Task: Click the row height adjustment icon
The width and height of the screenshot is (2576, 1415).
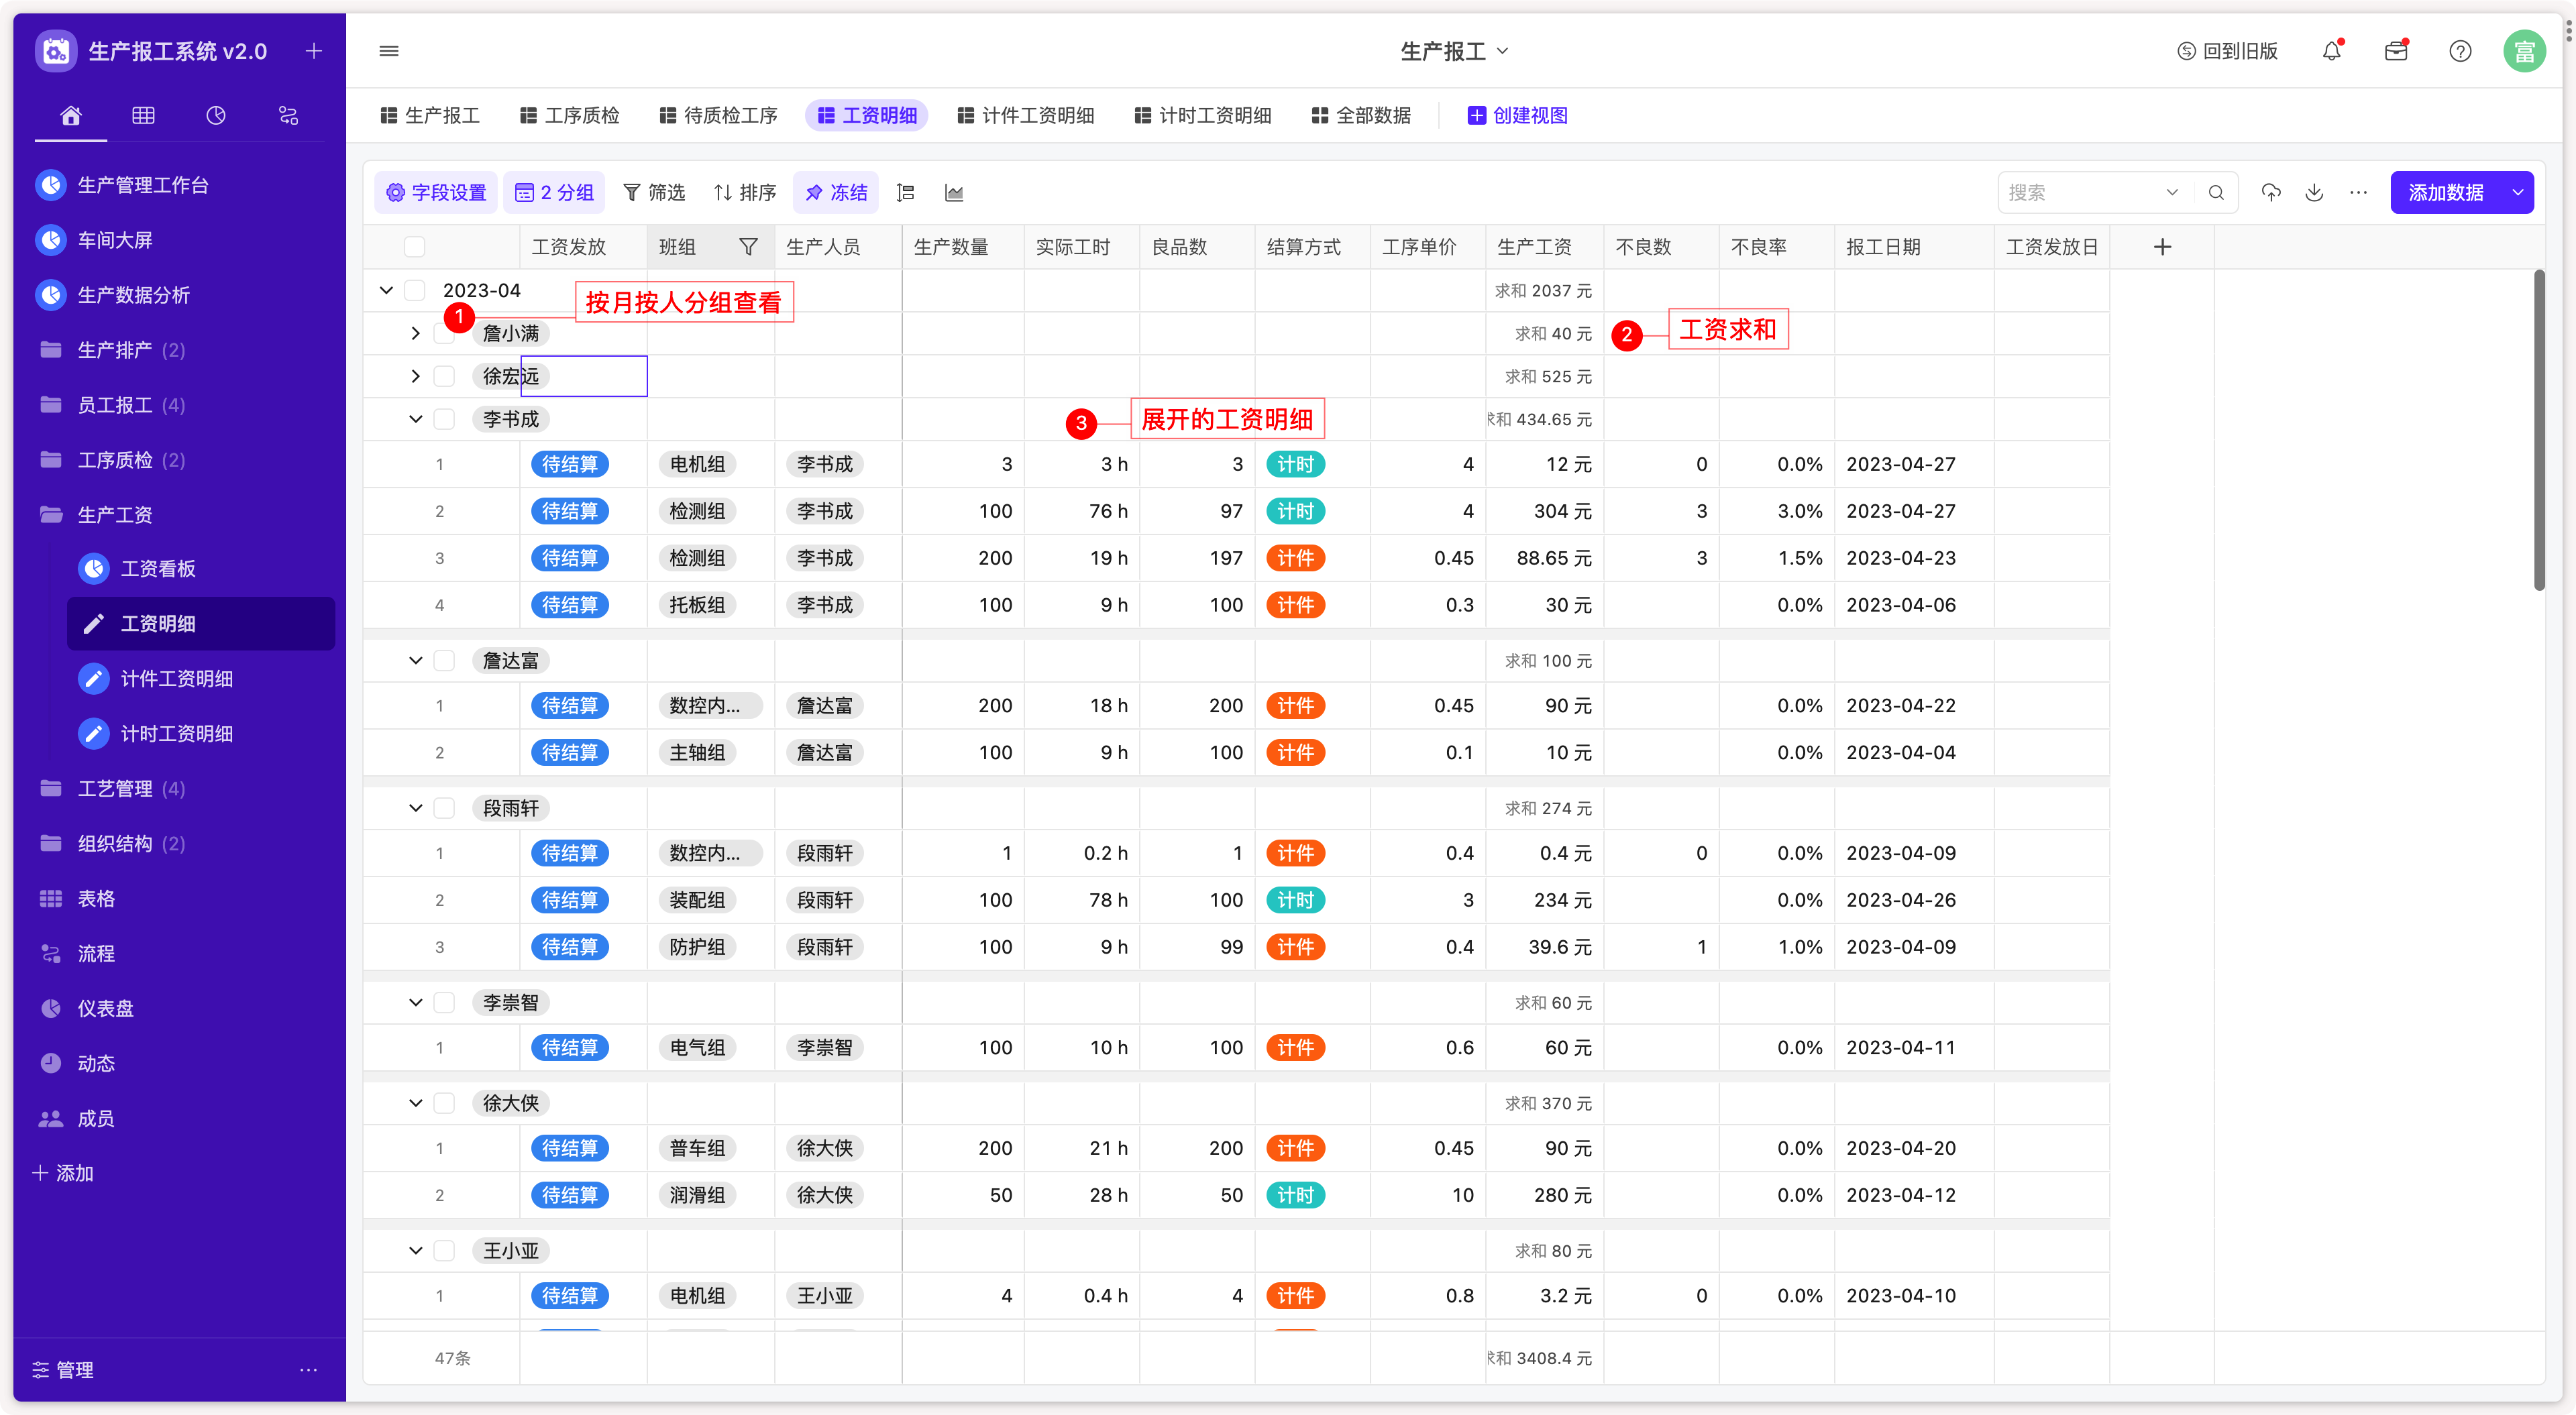Action: tap(906, 193)
